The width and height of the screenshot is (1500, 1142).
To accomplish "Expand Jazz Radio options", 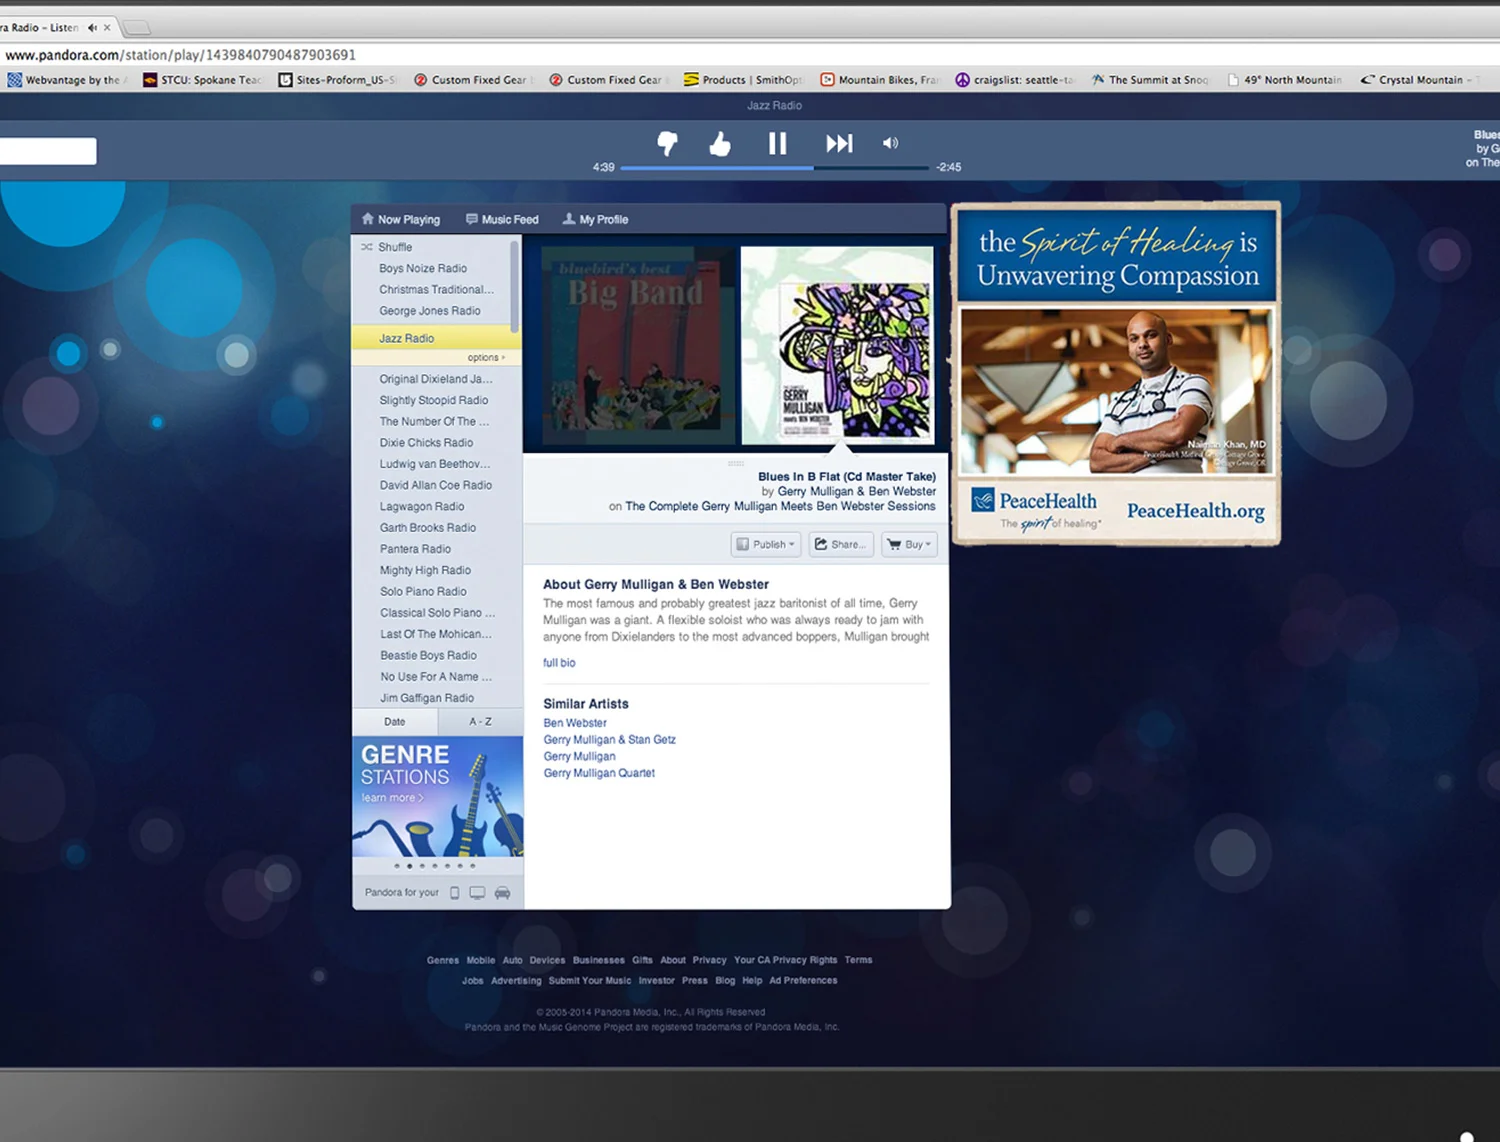I will 487,357.
